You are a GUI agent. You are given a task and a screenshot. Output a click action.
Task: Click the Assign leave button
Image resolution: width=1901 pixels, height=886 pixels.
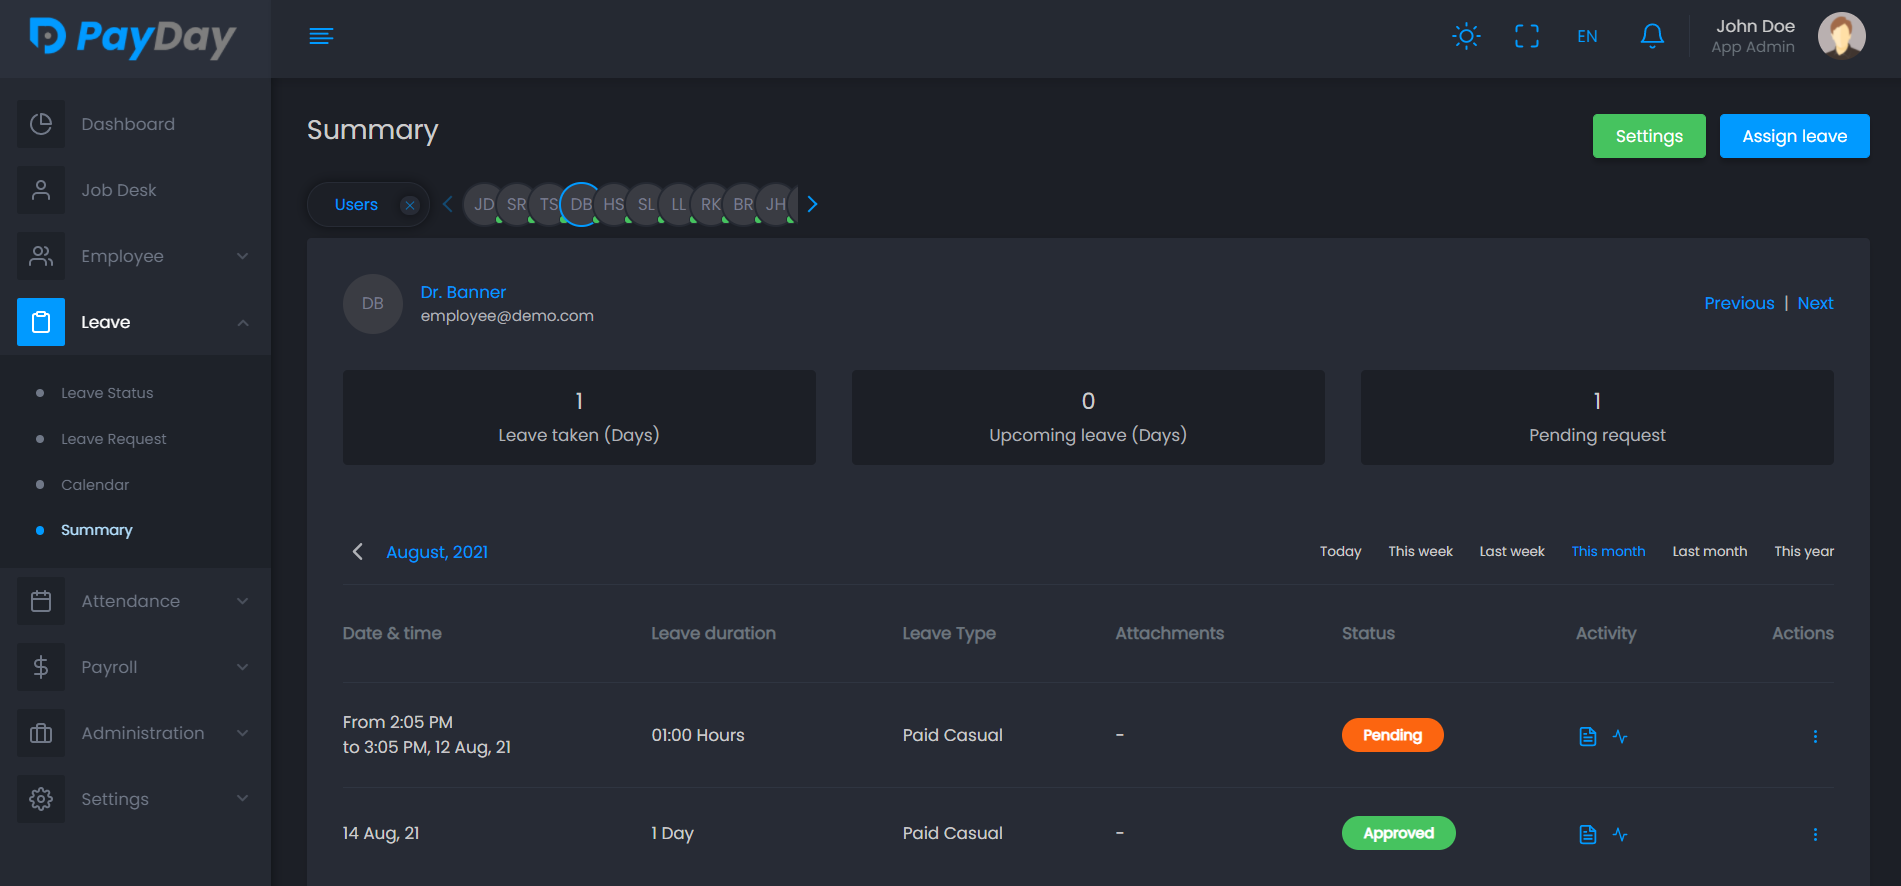point(1794,136)
